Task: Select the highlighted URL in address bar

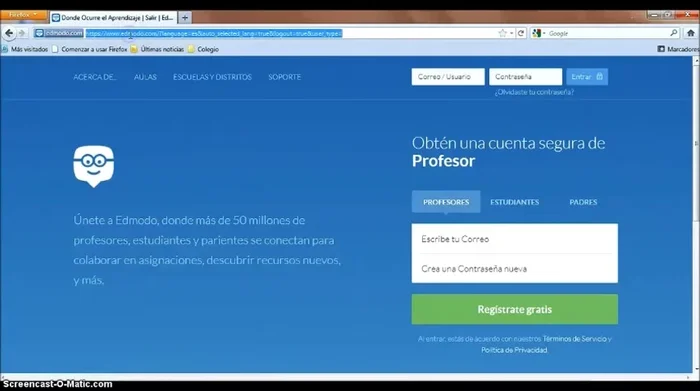Action: 214,33
